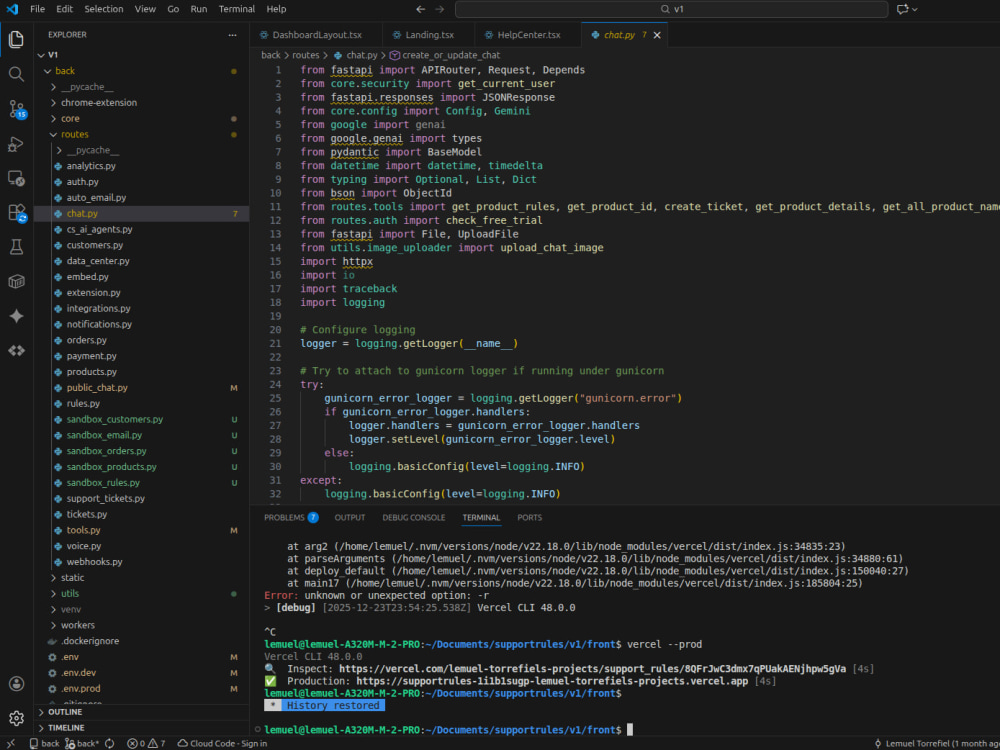The width and height of the screenshot is (1000, 750).
Task: Collapse the back folder
Action: tap(48, 71)
